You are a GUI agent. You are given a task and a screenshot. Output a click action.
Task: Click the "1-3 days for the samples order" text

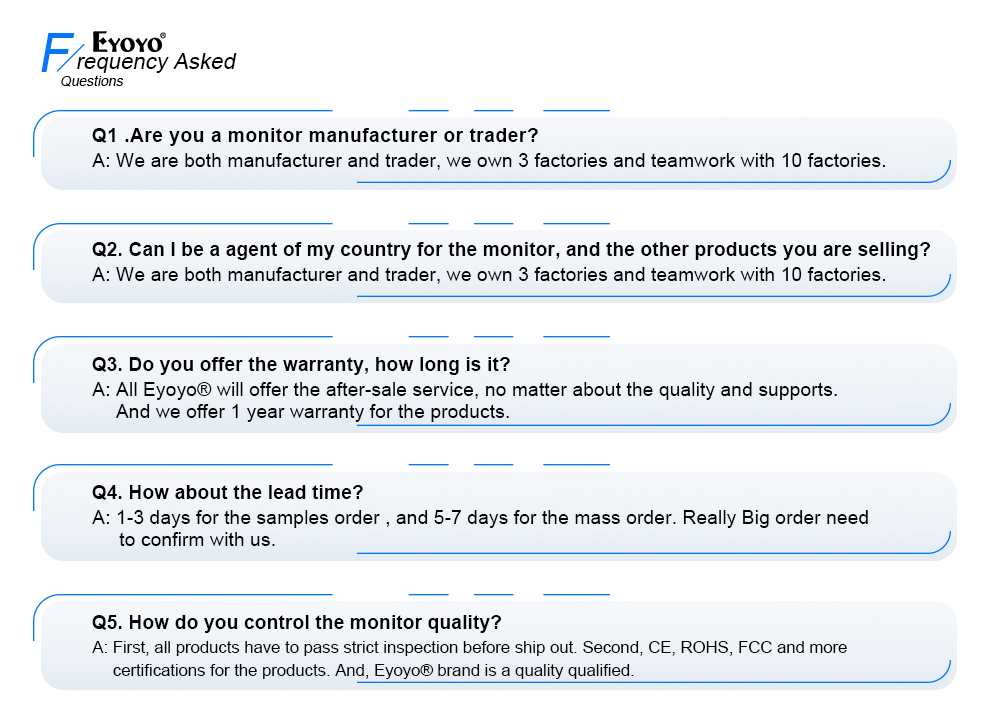pyautogui.click(x=247, y=518)
